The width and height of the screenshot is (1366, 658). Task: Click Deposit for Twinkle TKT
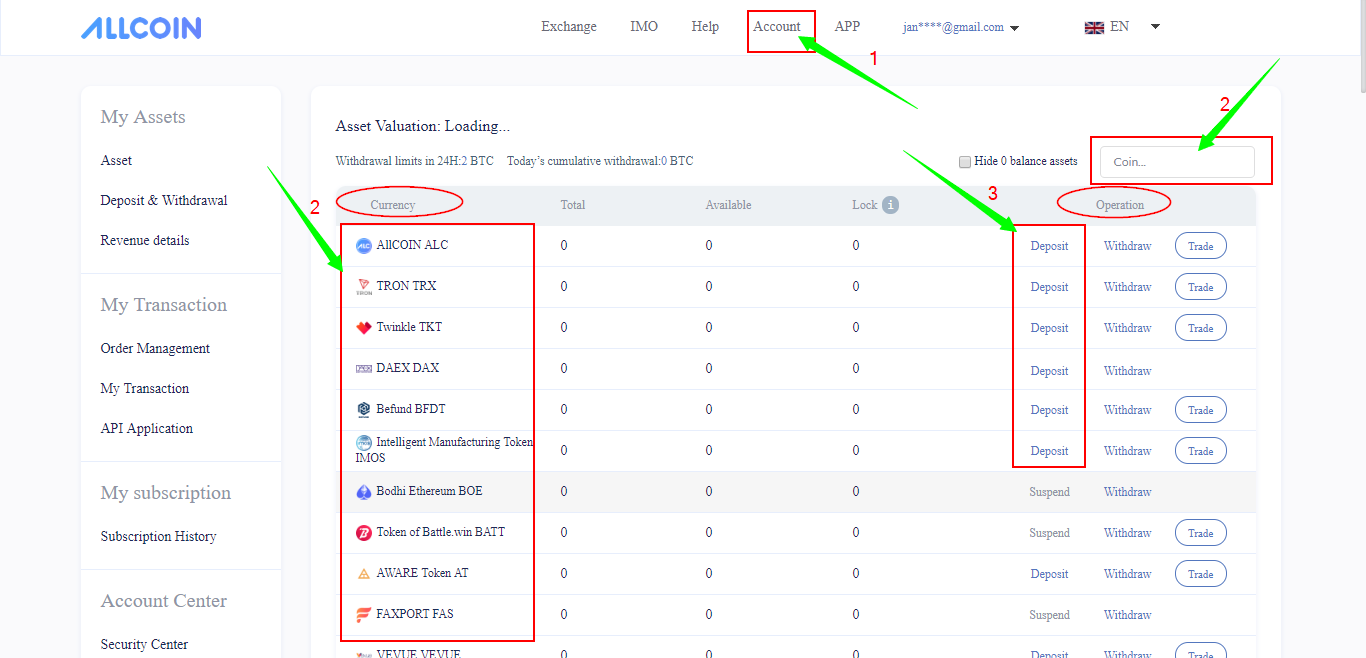pyautogui.click(x=1050, y=328)
